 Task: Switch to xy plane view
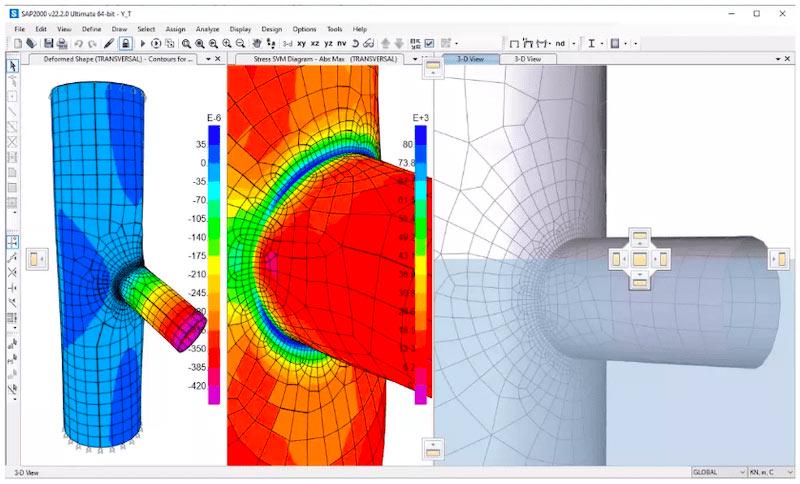point(302,44)
